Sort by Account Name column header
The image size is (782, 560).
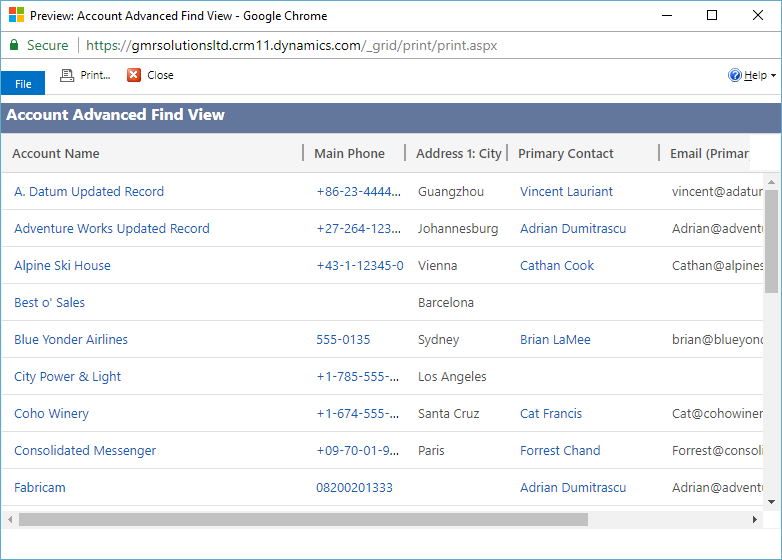(x=55, y=154)
